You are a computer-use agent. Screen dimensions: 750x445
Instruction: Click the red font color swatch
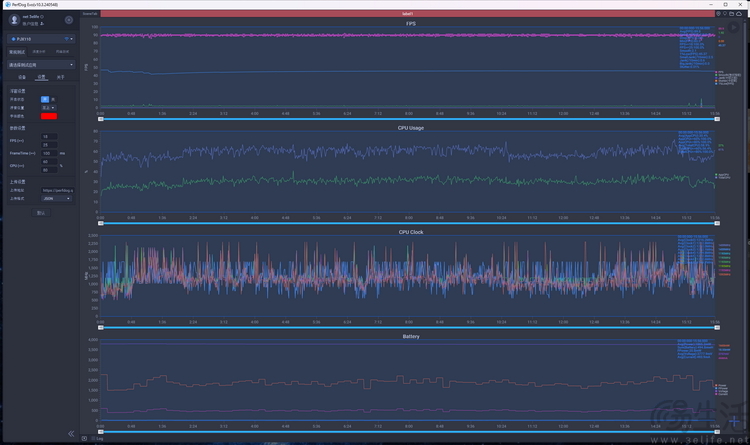pyautogui.click(x=49, y=116)
